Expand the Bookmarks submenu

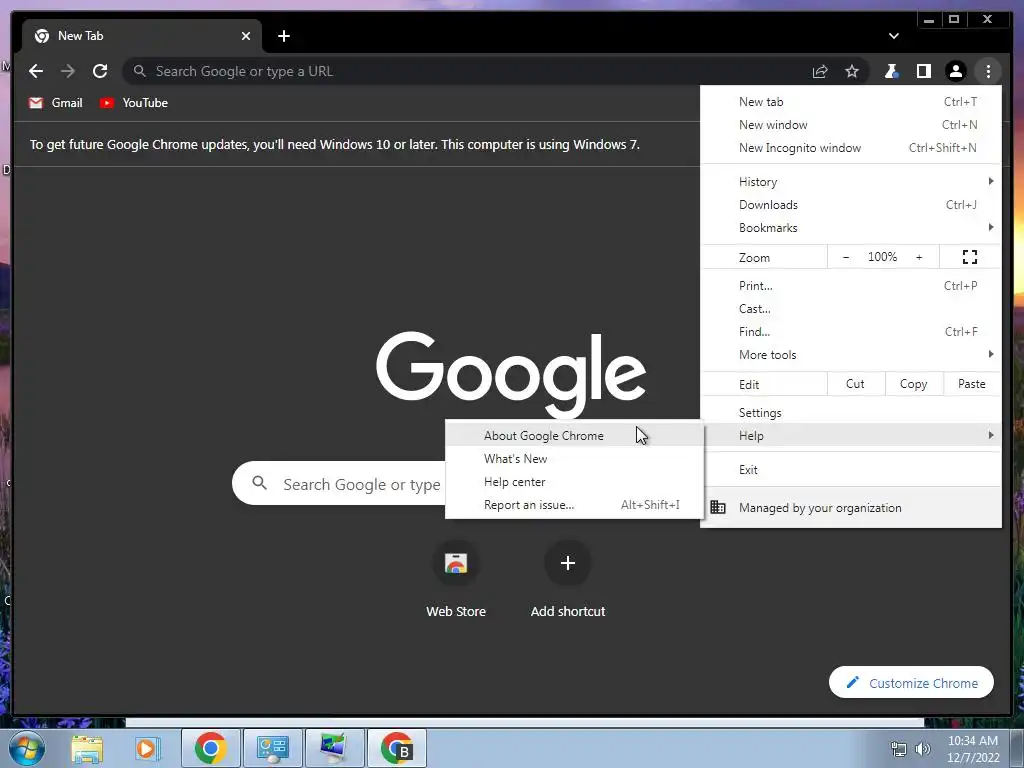[x=851, y=227]
